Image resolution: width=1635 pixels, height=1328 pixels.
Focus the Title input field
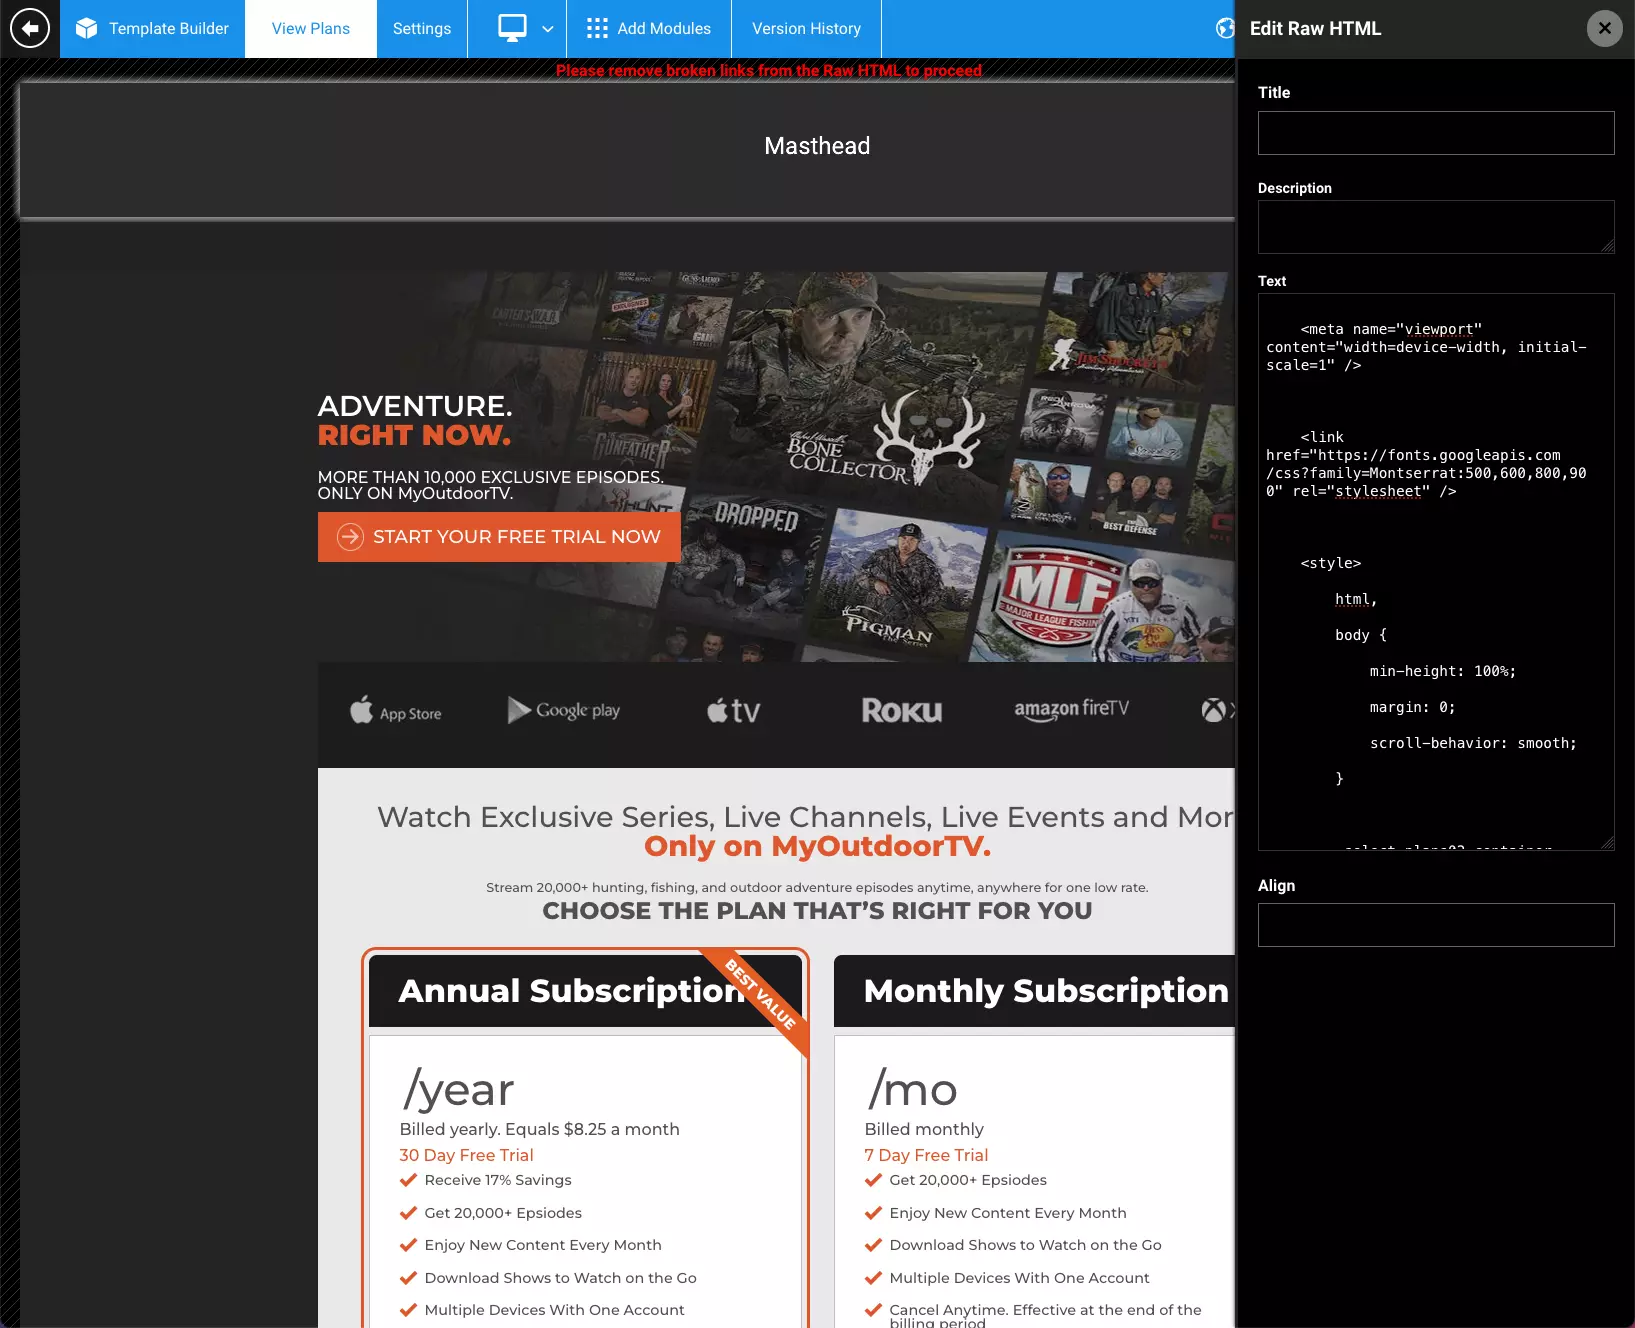pos(1436,133)
